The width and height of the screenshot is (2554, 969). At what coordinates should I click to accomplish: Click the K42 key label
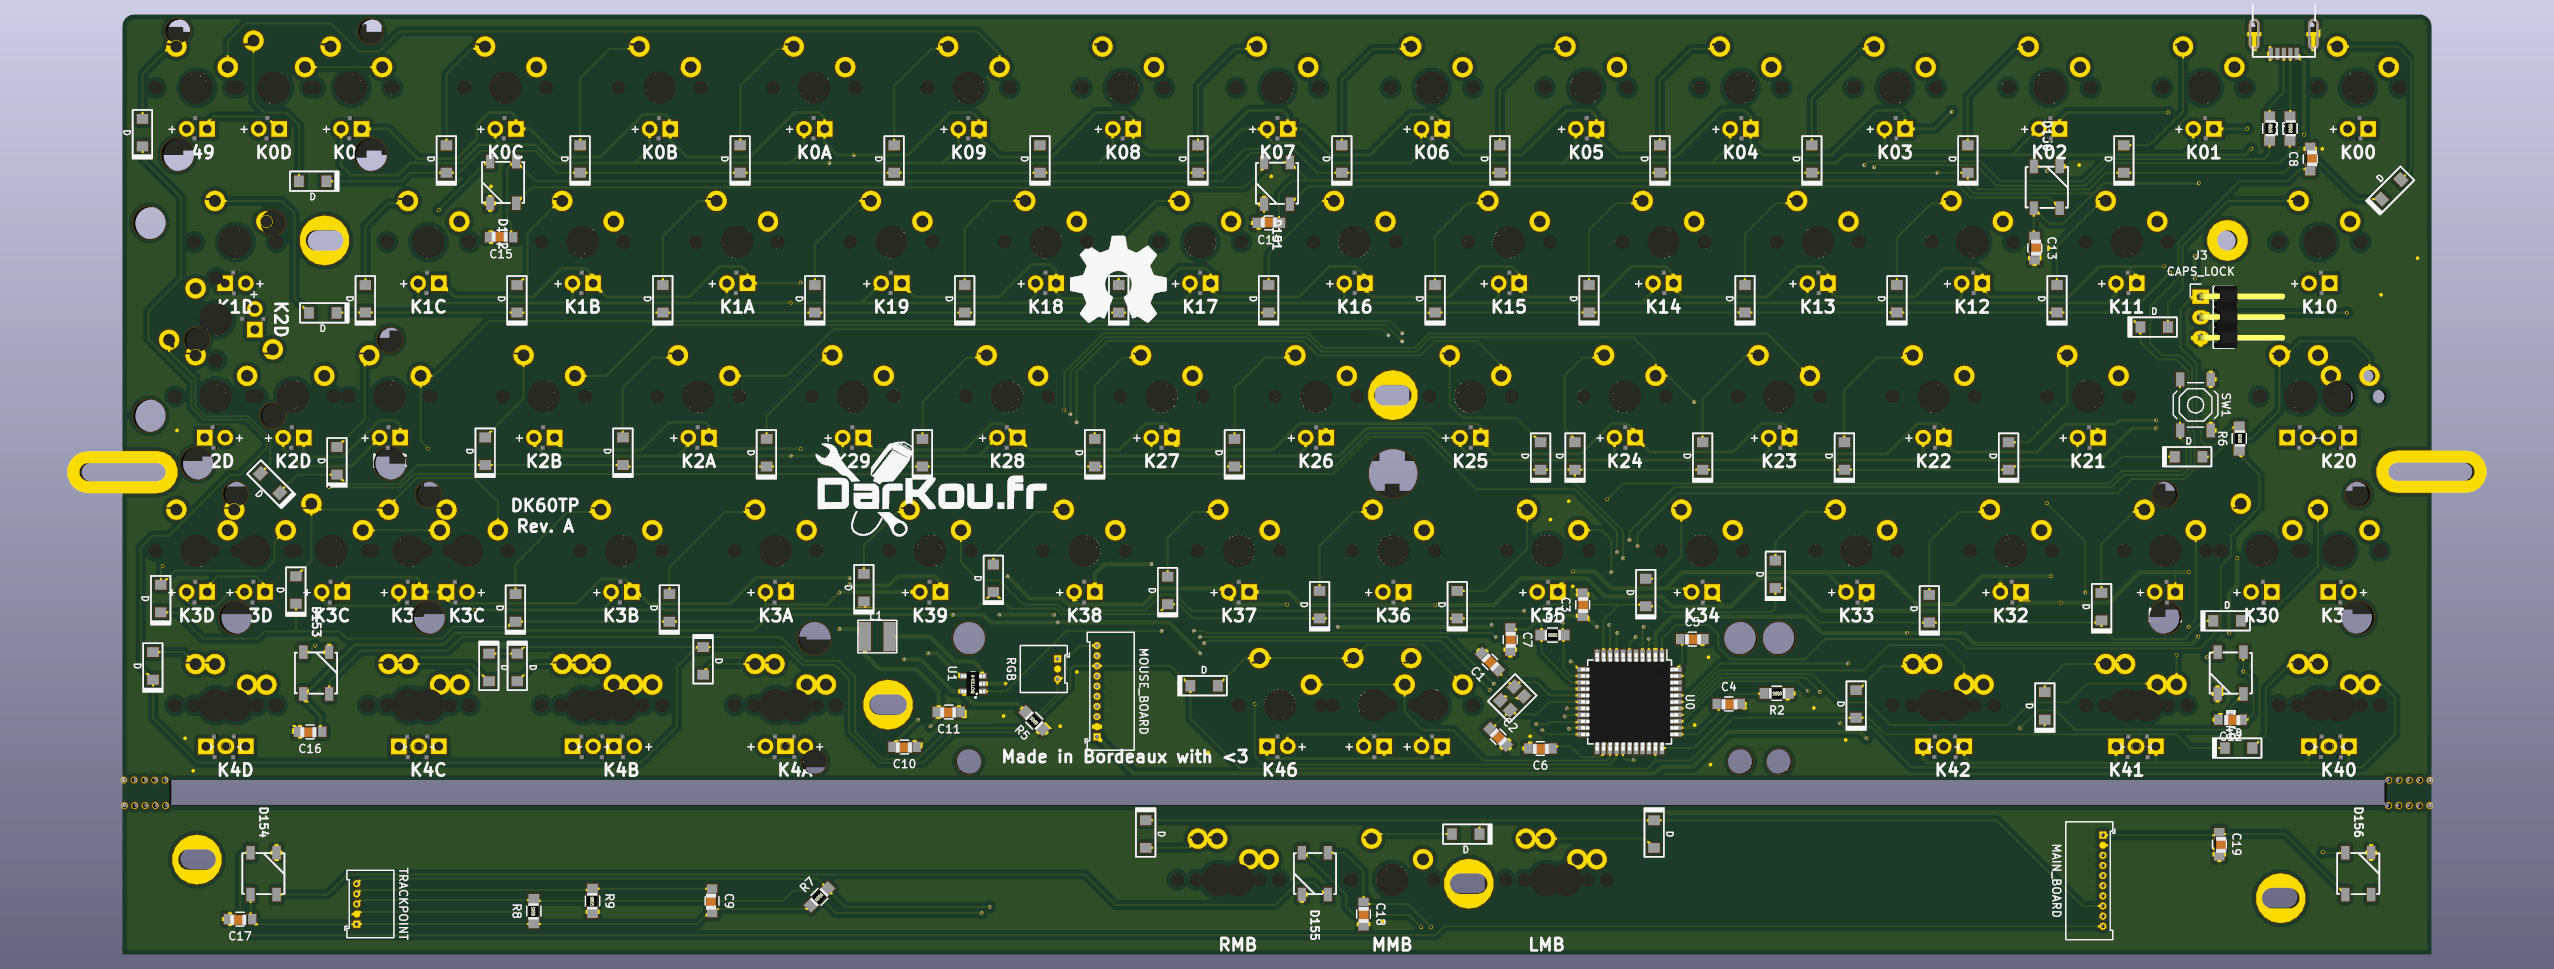1952,770
